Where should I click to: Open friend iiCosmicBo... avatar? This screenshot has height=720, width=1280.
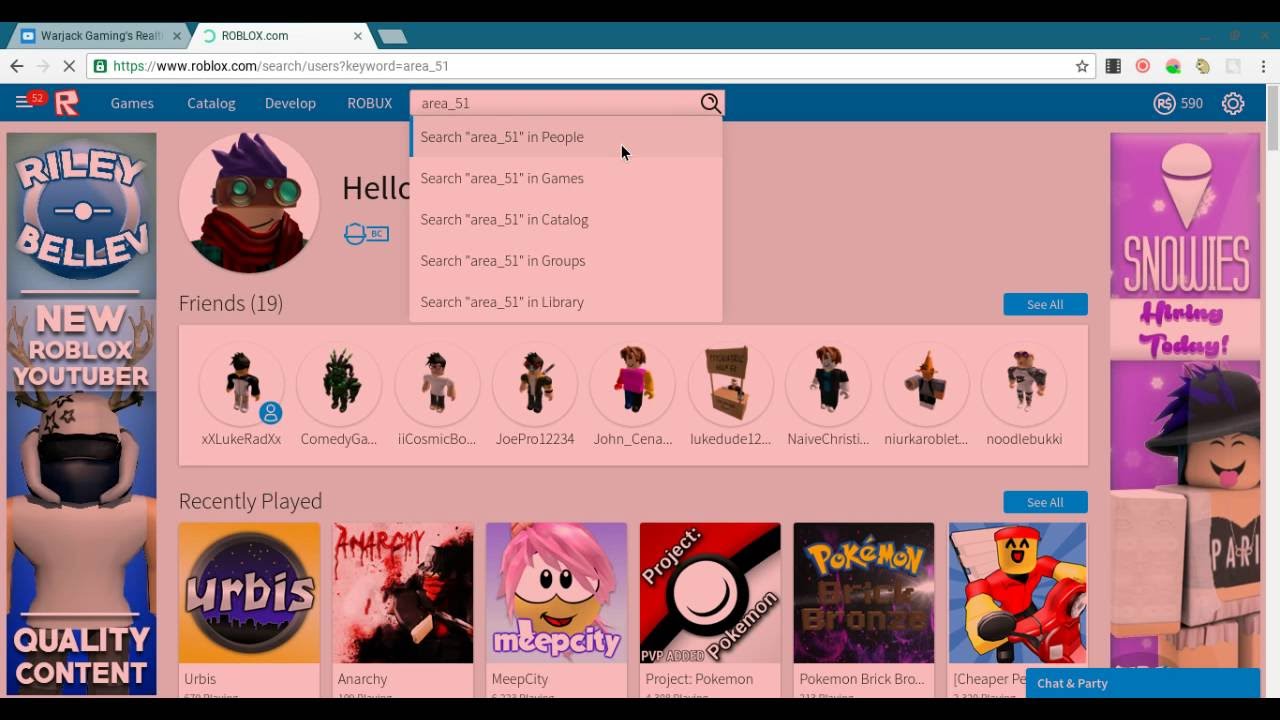pos(437,383)
